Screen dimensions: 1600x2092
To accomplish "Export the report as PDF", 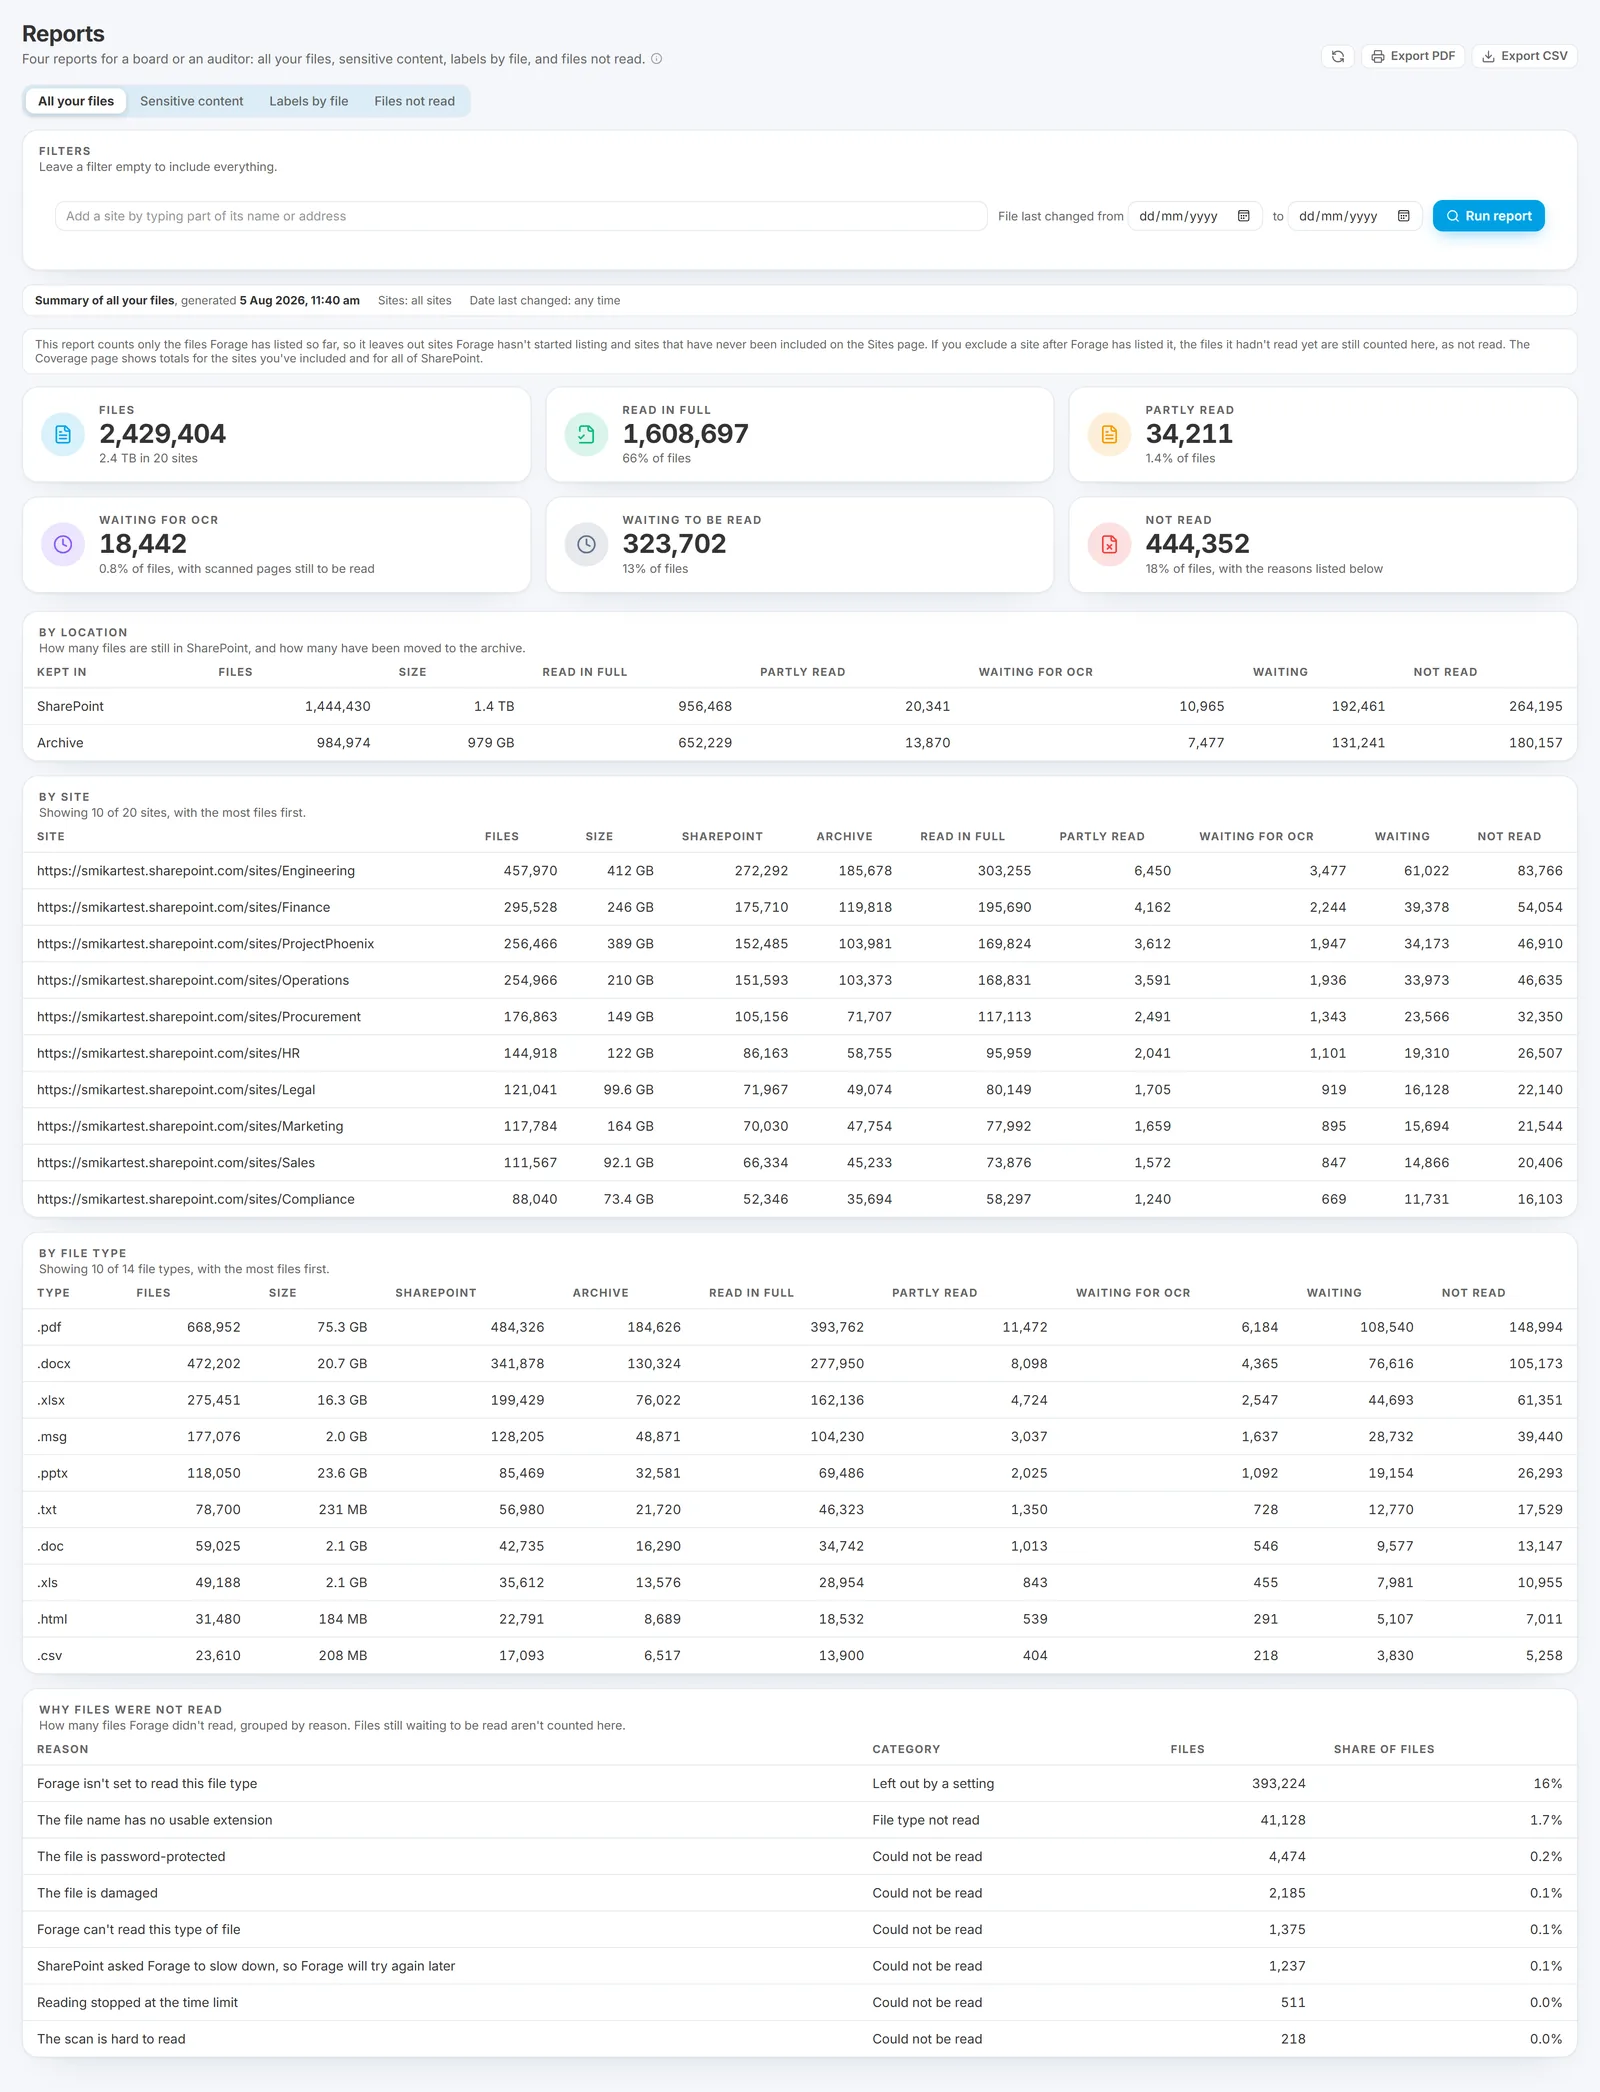I will (x=1413, y=56).
